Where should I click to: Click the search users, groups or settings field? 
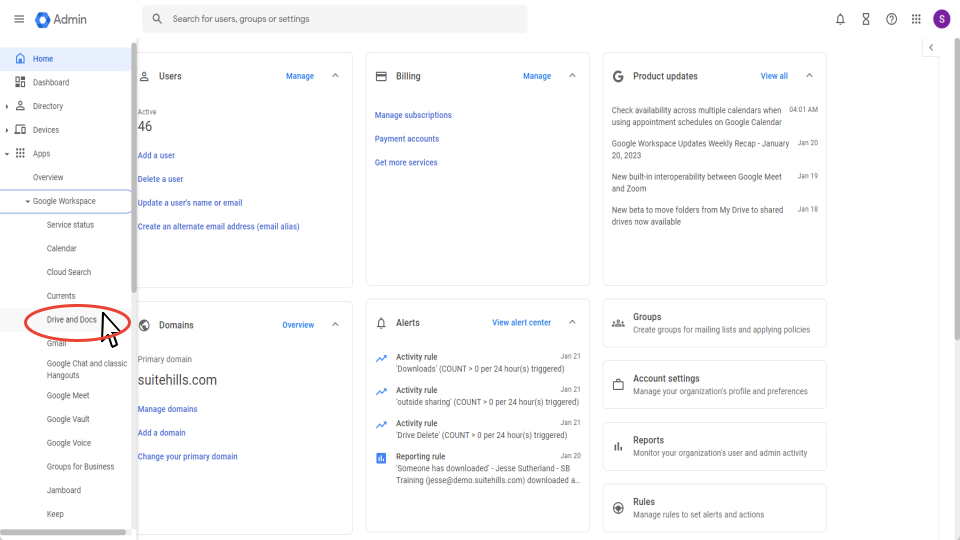(x=334, y=19)
